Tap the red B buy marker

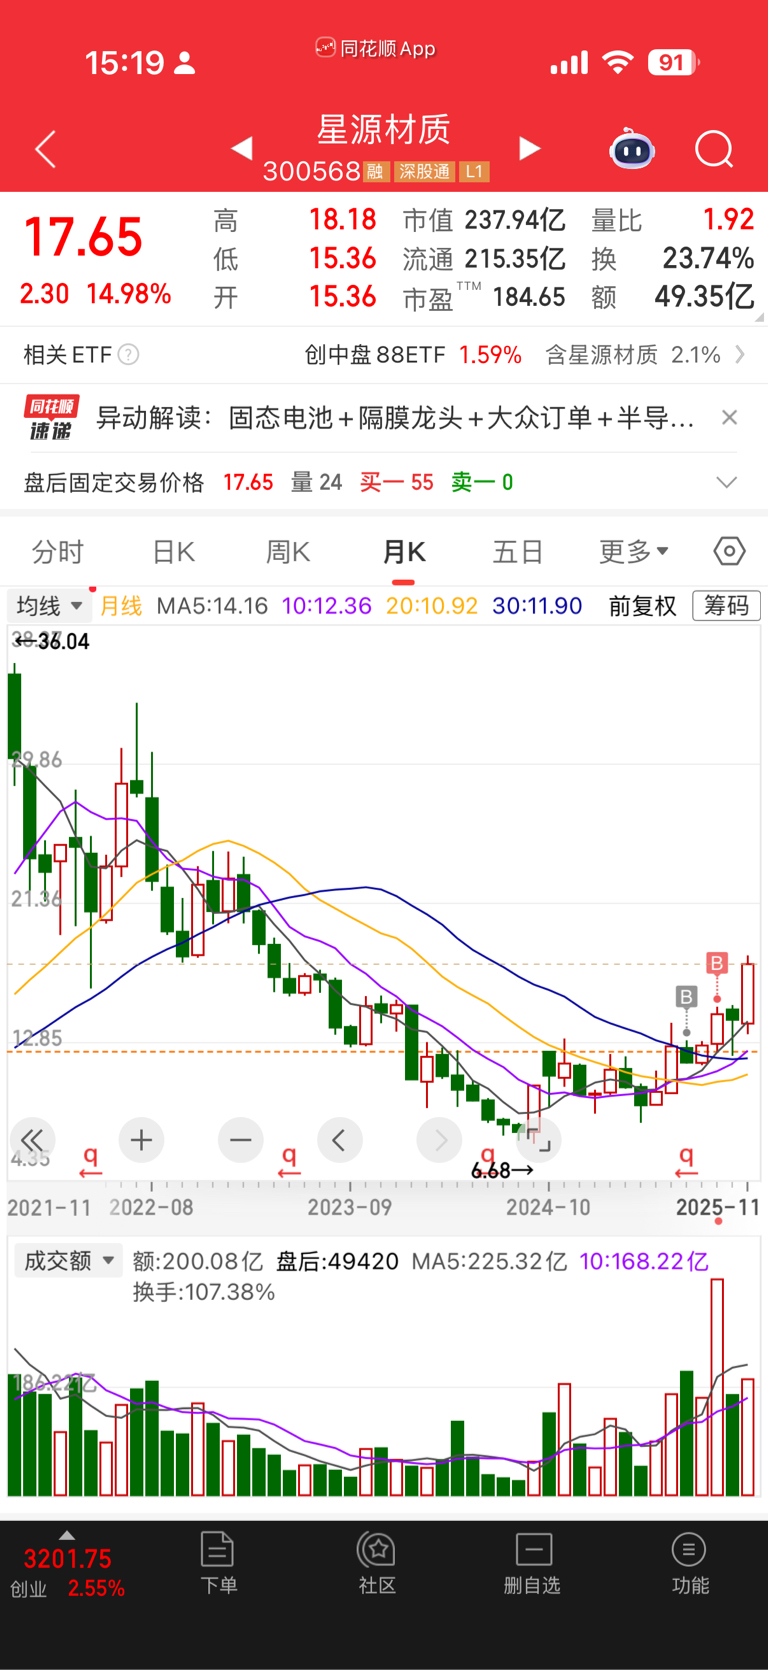tap(717, 964)
